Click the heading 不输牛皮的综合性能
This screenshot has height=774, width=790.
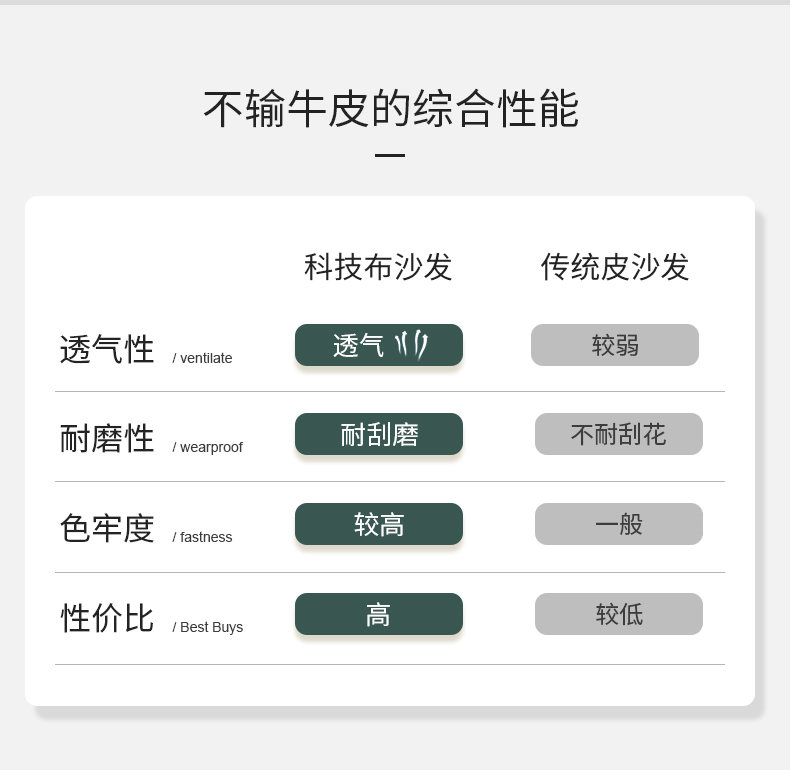pyautogui.click(x=391, y=109)
